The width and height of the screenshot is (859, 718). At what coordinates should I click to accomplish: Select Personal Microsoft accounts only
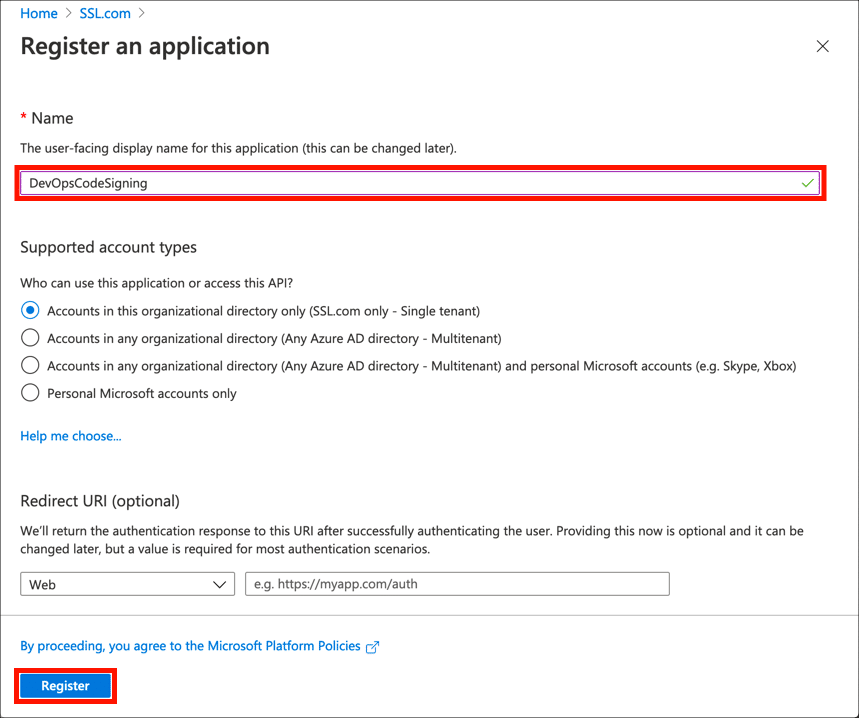pos(30,393)
